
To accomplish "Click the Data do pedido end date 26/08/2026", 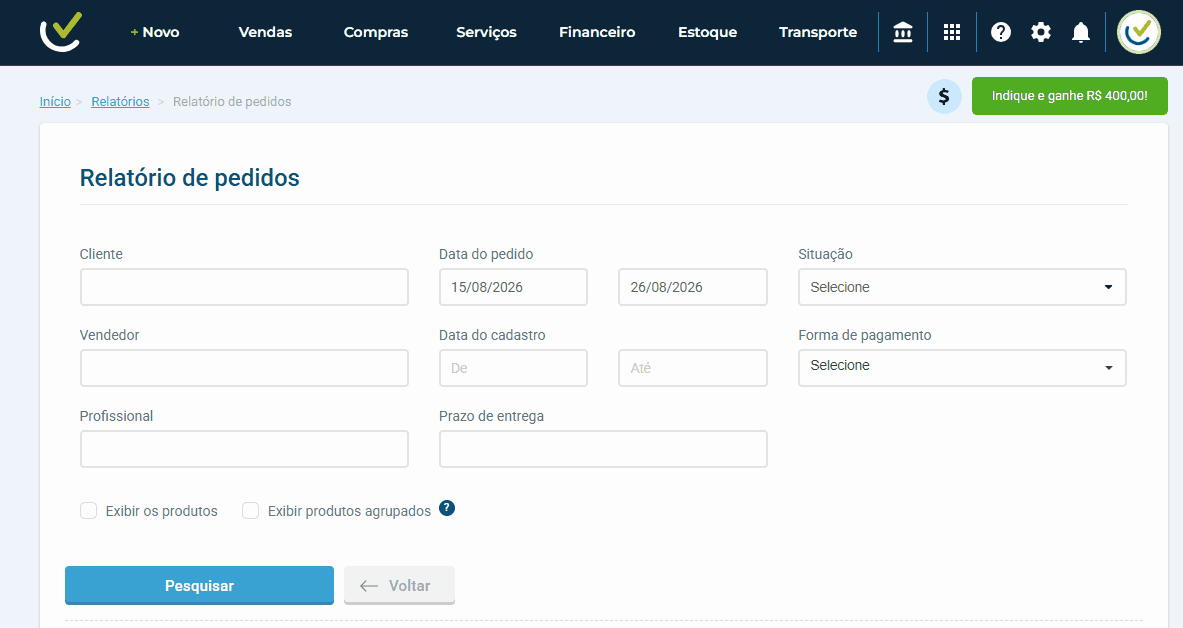I will point(693,287).
